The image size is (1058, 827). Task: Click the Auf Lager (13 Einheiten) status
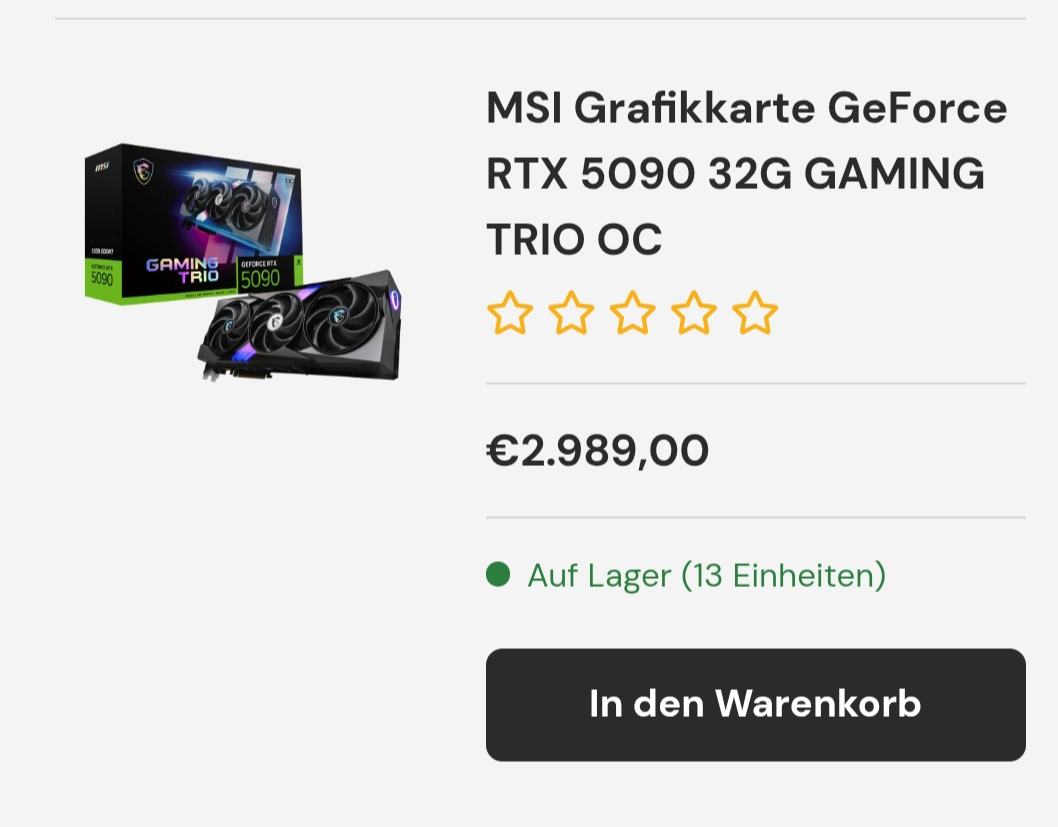pyautogui.click(x=706, y=575)
